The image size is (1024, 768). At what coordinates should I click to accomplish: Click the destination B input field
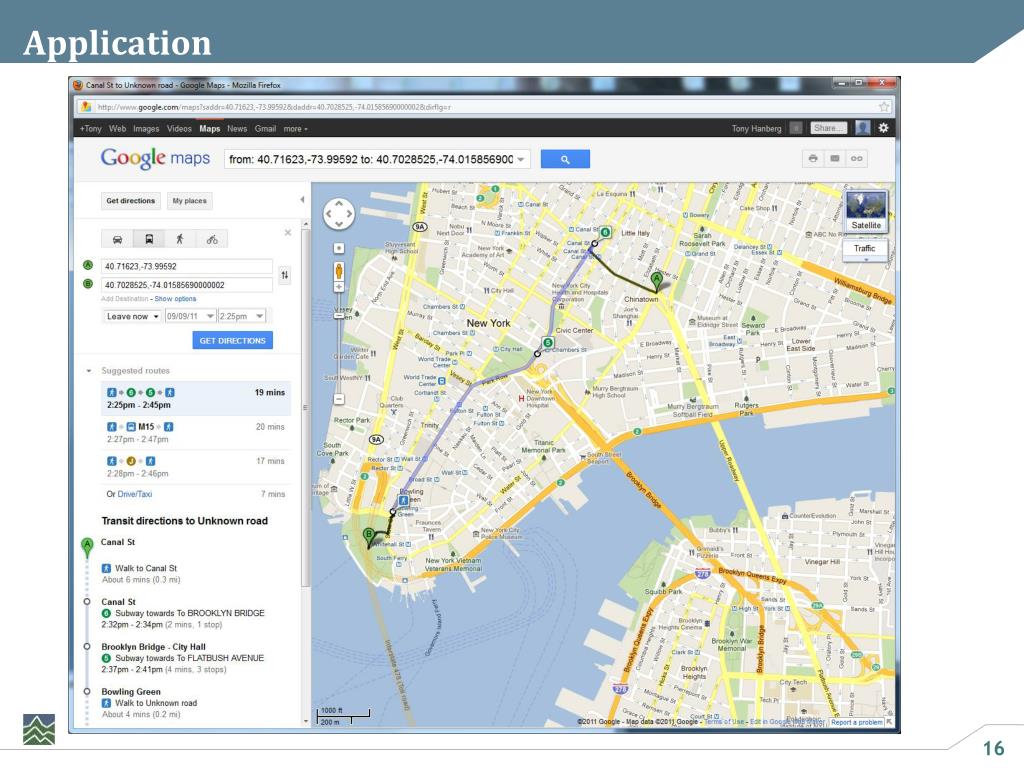(187, 285)
